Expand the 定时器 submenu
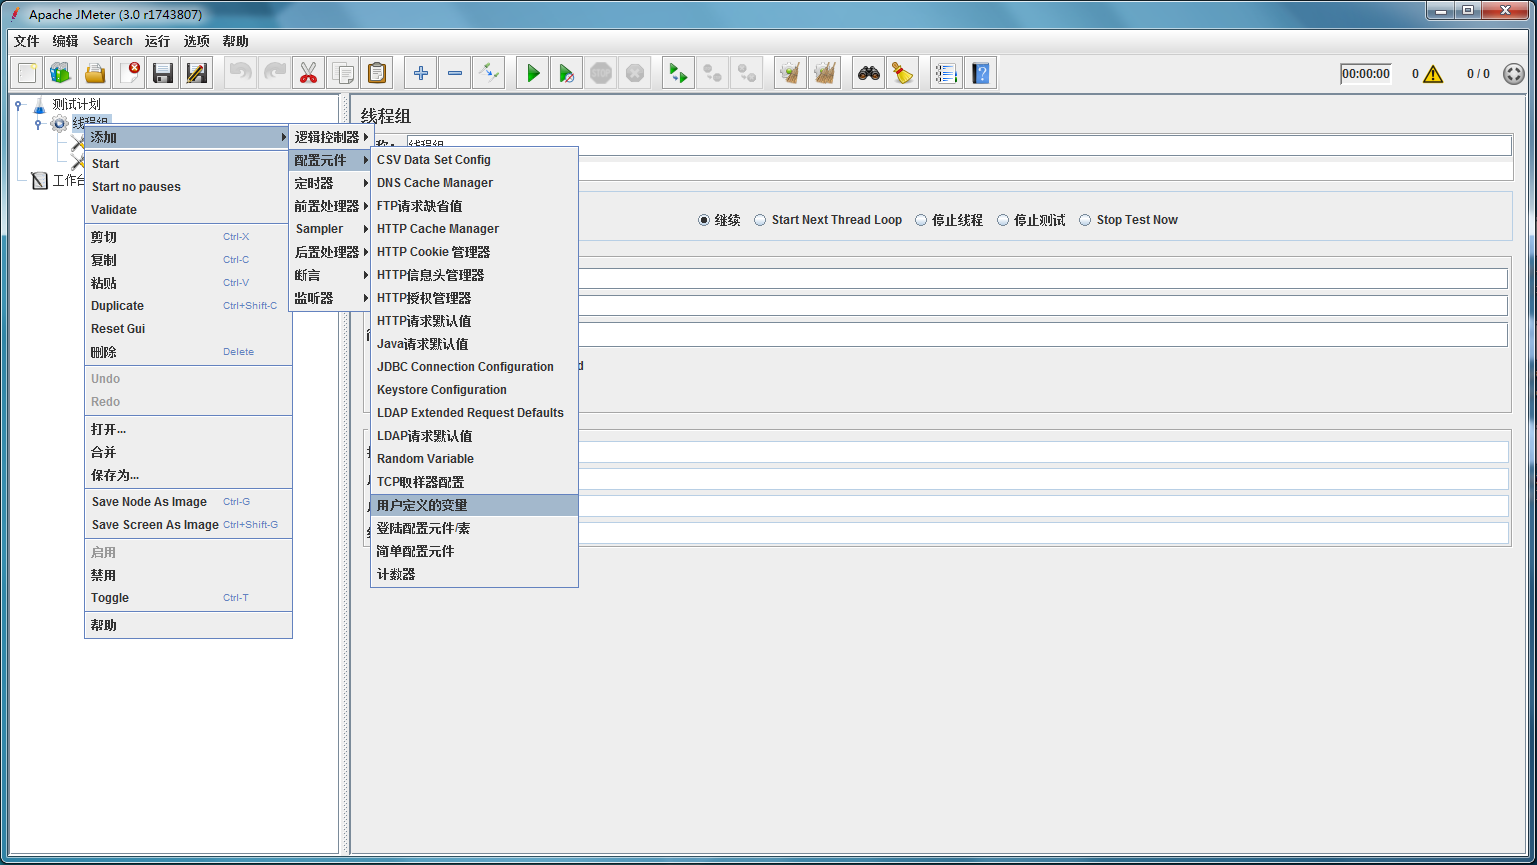The height and width of the screenshot is (865, 1537). (x=331, y=183)
